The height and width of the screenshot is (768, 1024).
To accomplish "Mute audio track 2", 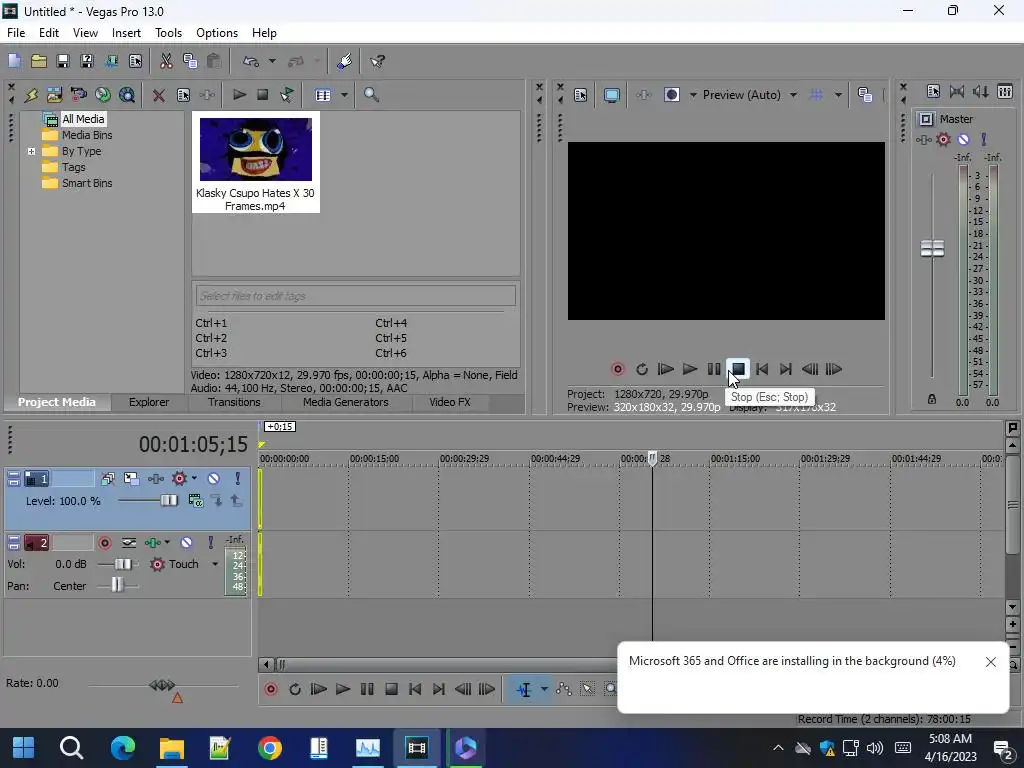I will (x=186, y=543).
